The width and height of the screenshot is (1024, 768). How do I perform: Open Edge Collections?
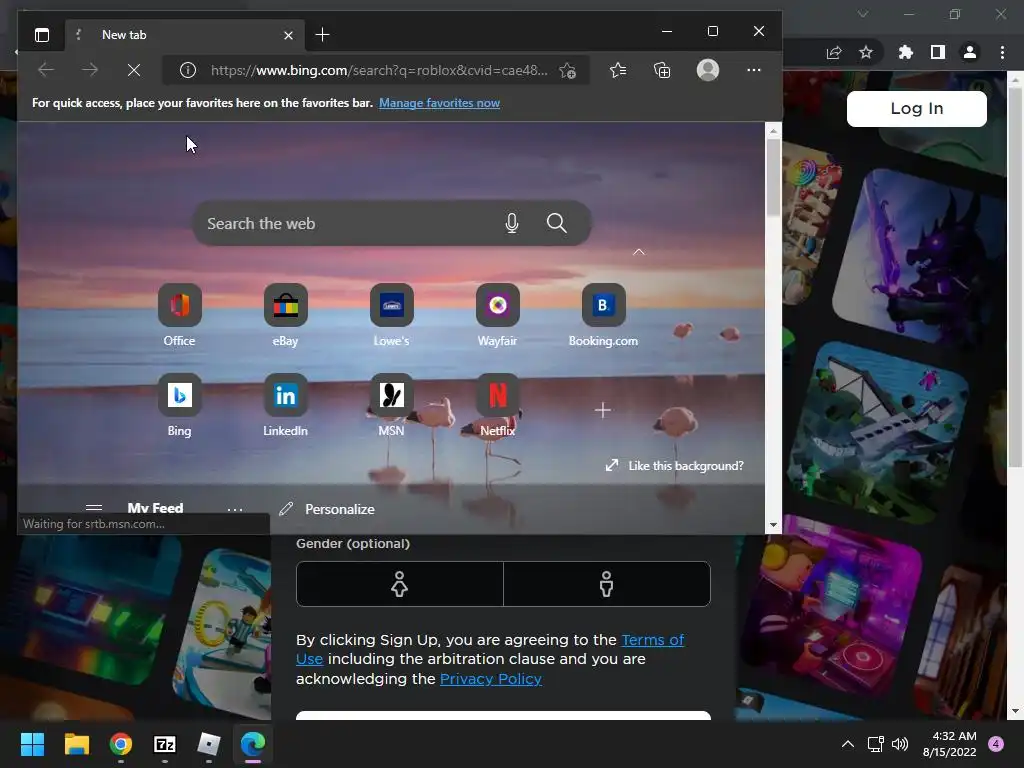pos(662,70)
